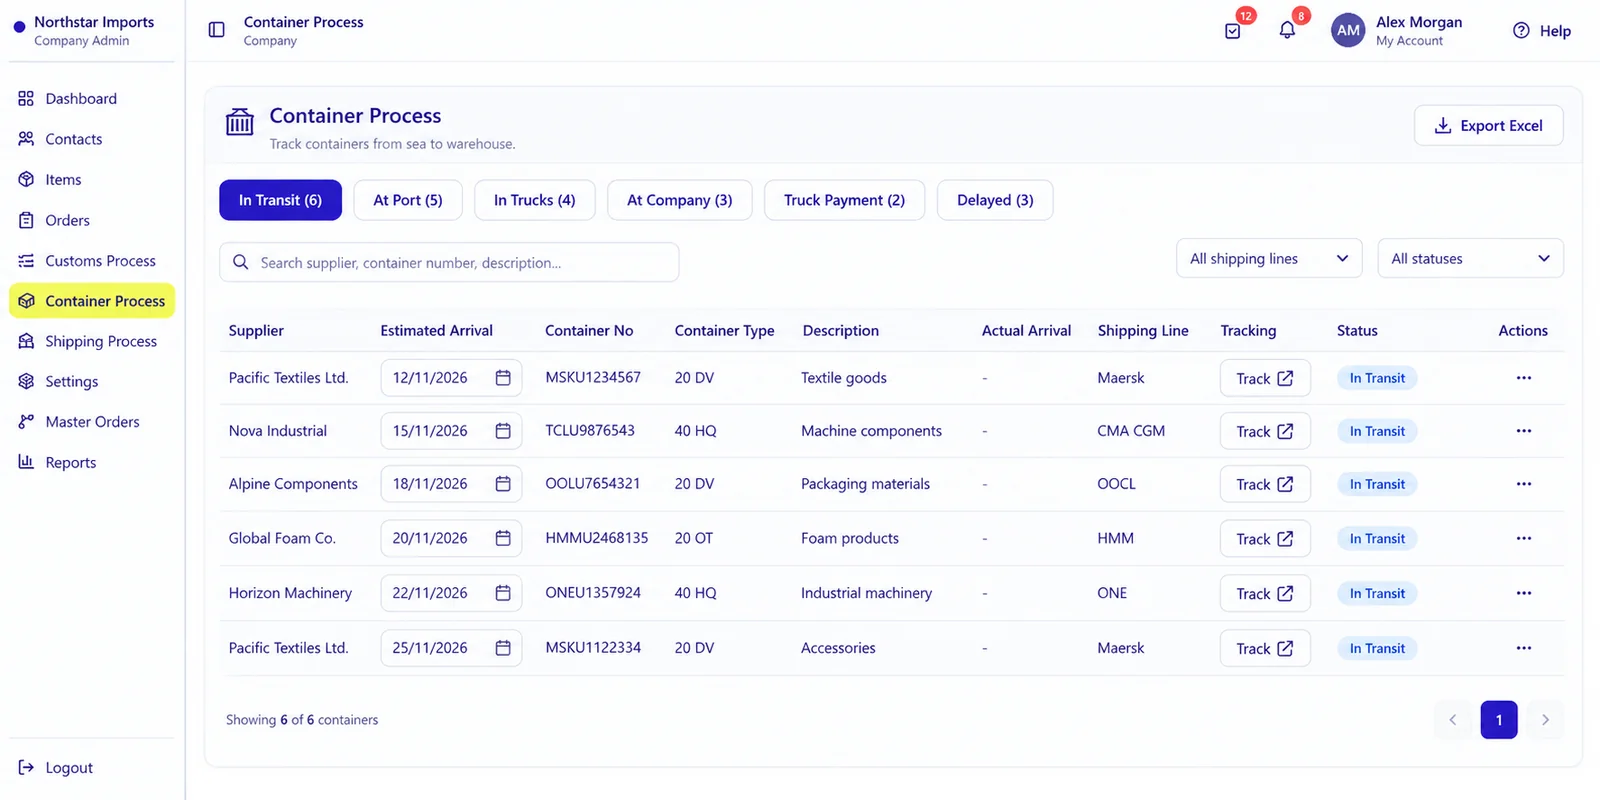Image resolution: width=1600 pixels, height=800 pixels.
Task: Switch to the In Transit (6) tab
Action: tap(280, 200)
